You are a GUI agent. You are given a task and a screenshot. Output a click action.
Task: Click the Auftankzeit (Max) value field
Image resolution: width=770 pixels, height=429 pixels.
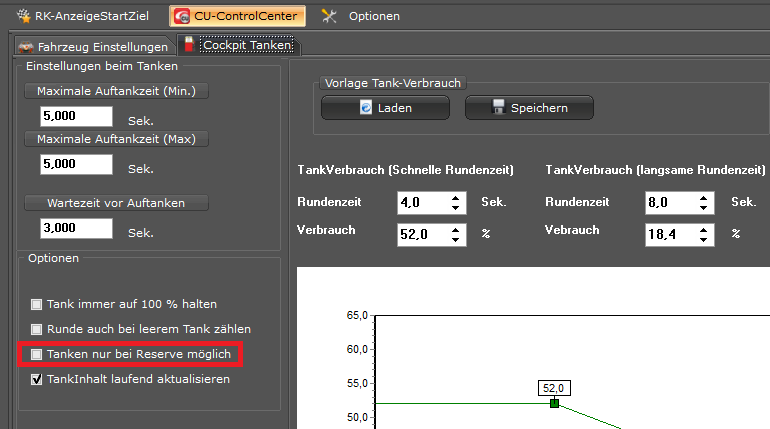pos(76,164)
